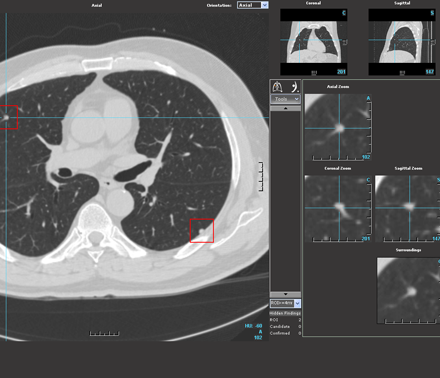The width and height of the screenshot is (440, 378).
Task: Click the down arrow of the findings list
Action: pyautogui.click(x=285, y=294)
